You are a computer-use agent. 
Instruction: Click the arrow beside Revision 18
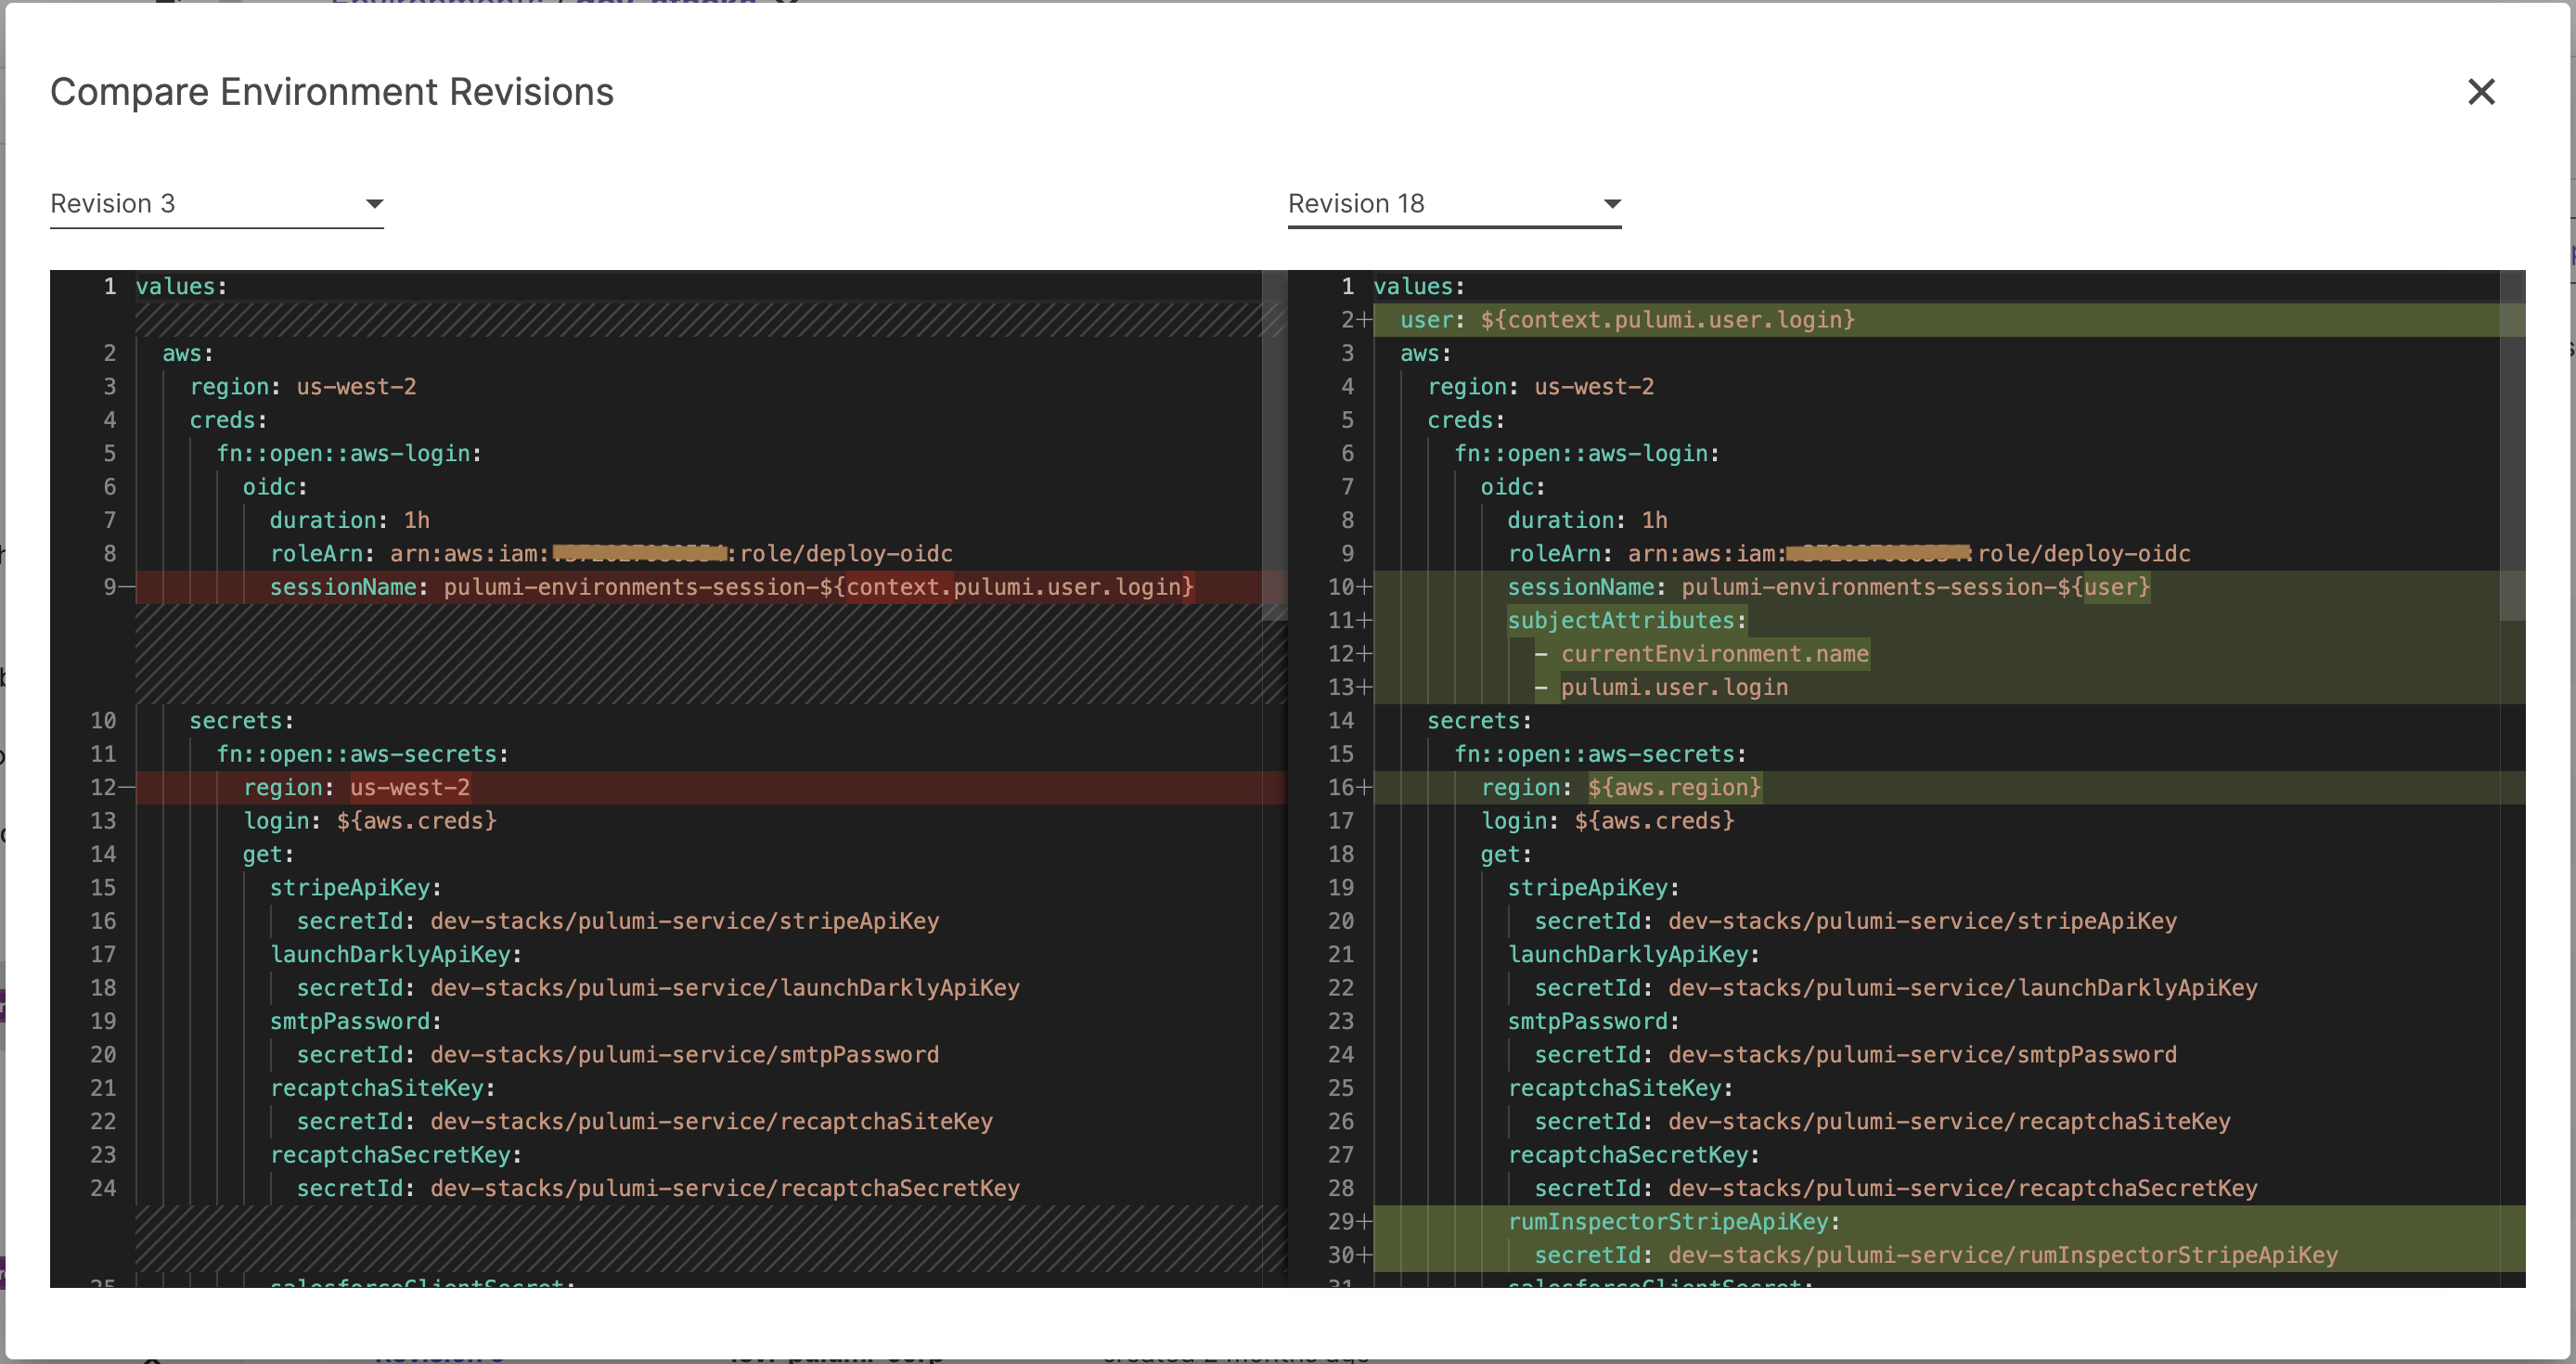(x=1611, y=204)
